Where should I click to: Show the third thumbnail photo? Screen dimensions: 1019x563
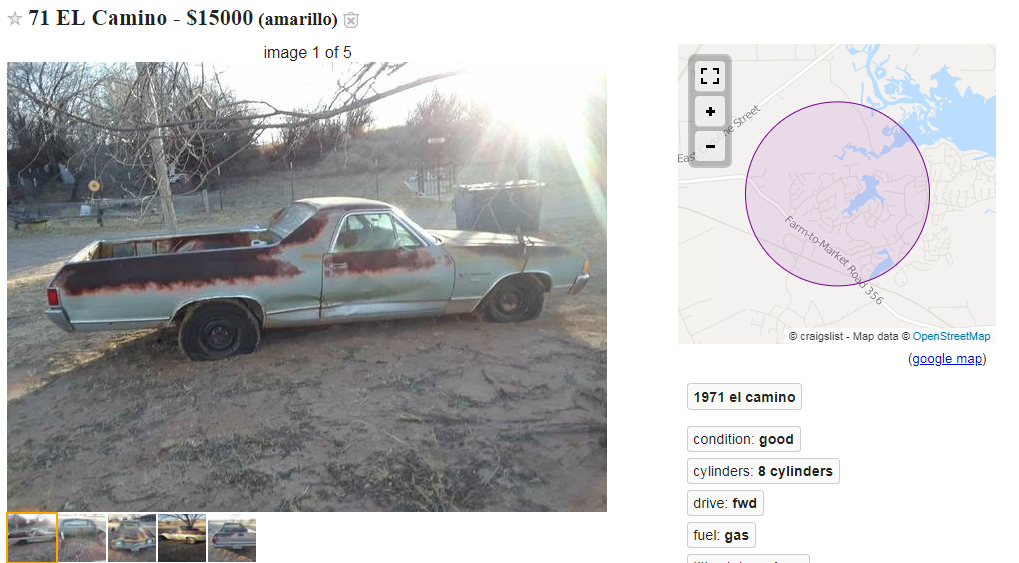coord(132,538)
